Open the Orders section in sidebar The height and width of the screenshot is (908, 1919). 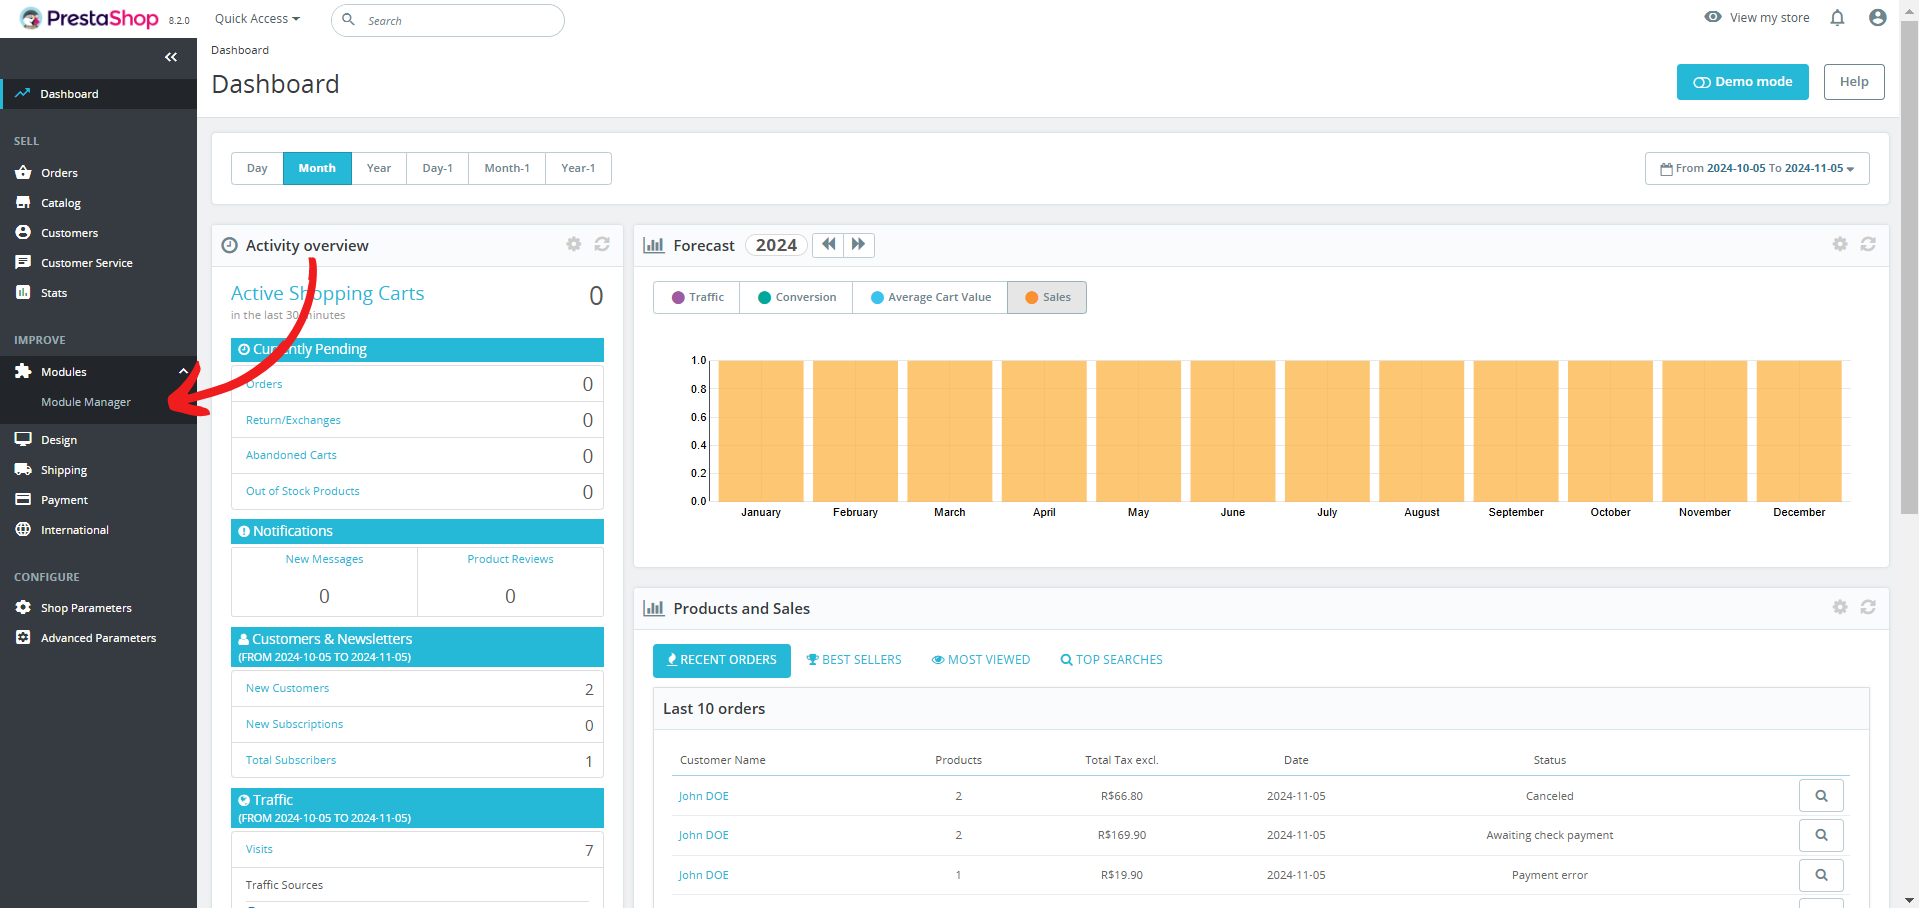[x=59, y=172]
